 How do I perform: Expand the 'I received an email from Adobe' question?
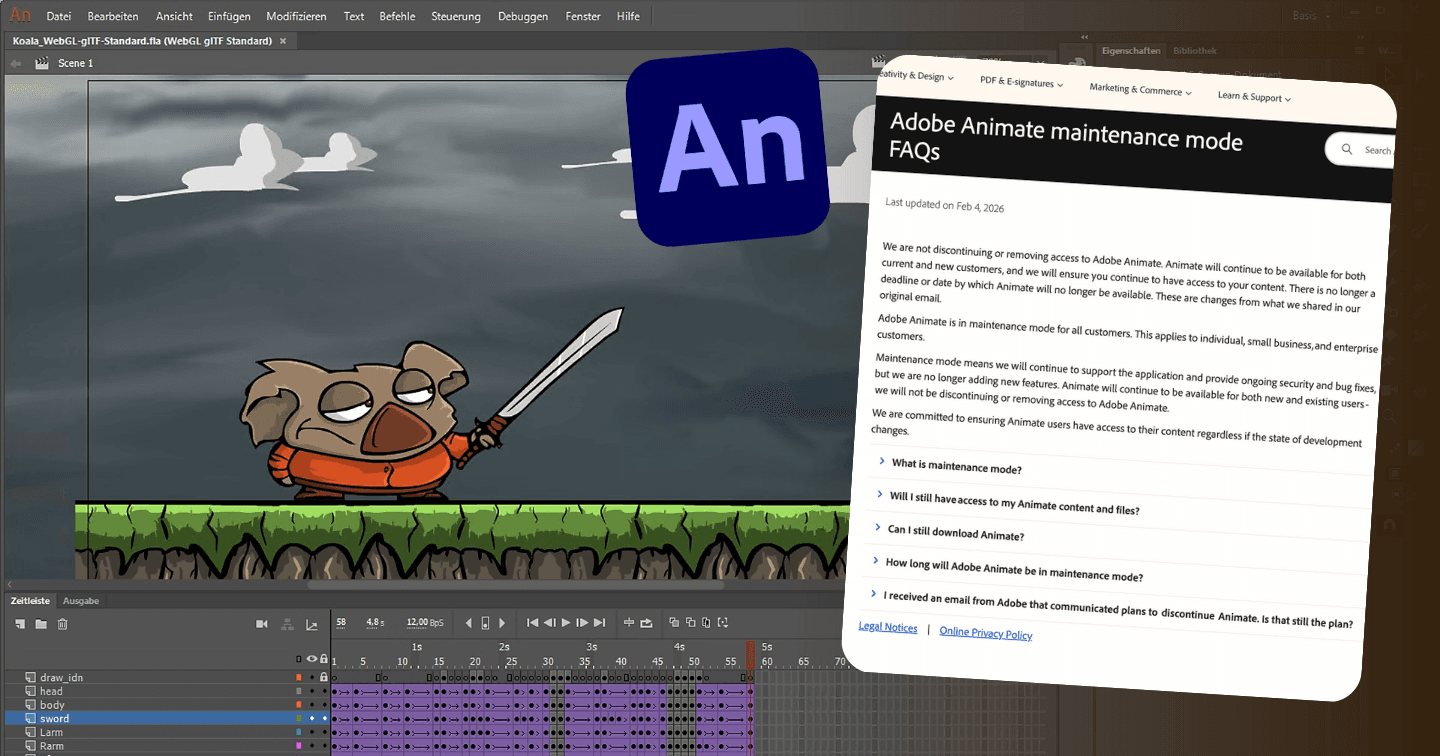pyautogui.click(x=1110, y=608)
